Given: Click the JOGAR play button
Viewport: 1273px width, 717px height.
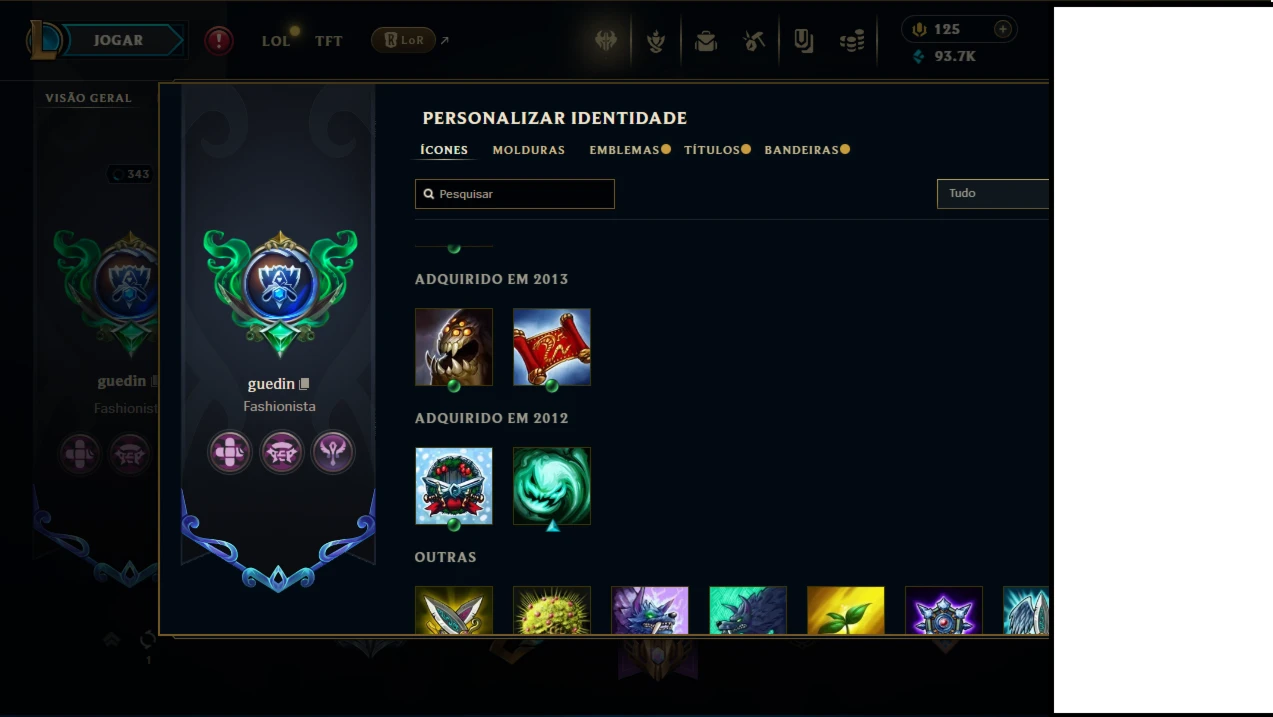Looking at the screenshot, I should pos(120,41).
